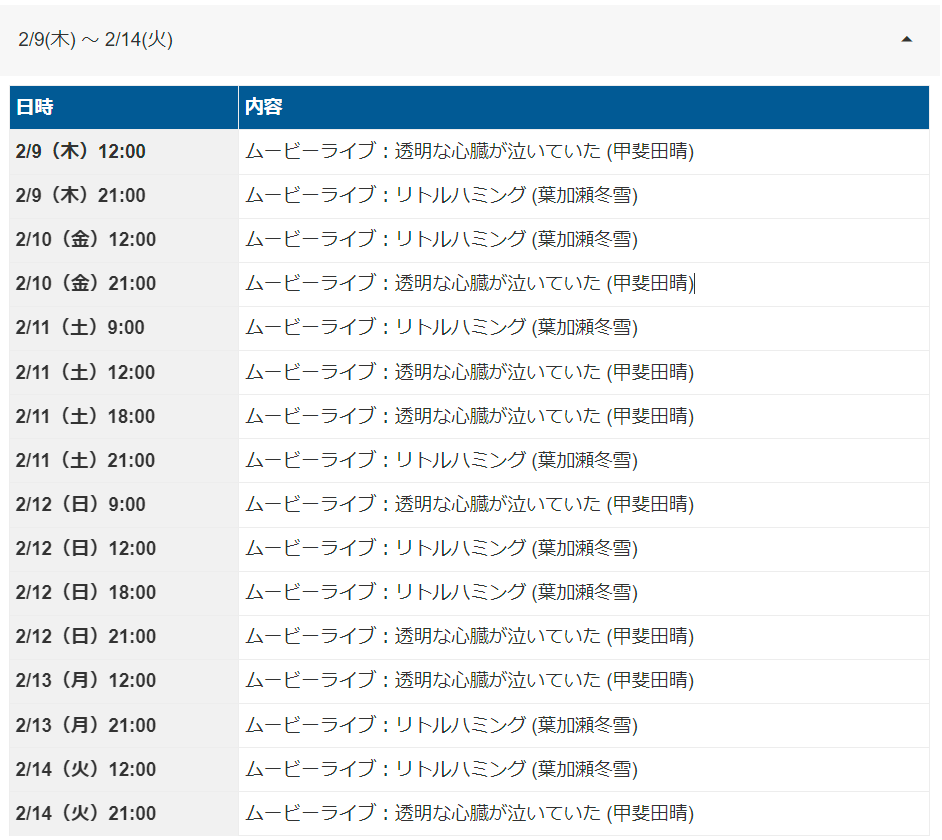
Task: Collapse the 2/9(木) ～ 2/14(火) accordion arrow
Action: click(907, 40)
